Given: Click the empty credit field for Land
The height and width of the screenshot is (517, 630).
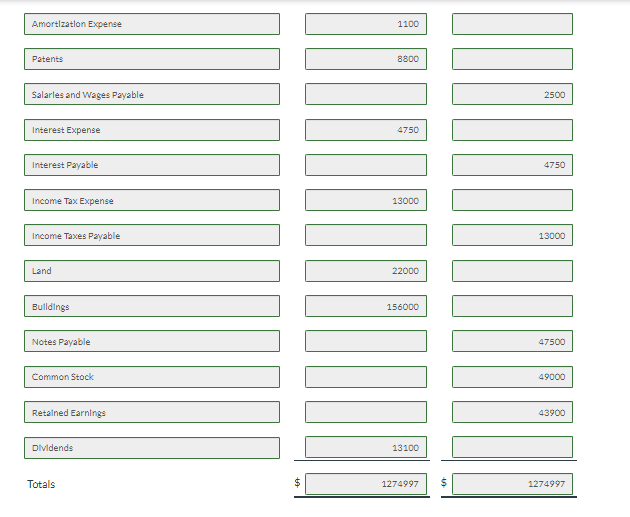Looking at the screenshot, I should [512, 271].
